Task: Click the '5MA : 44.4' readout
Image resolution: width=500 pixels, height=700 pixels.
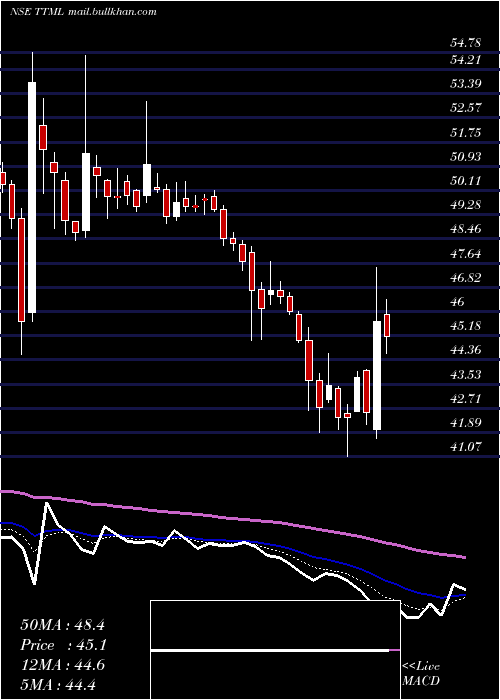Action: point(58,686)
